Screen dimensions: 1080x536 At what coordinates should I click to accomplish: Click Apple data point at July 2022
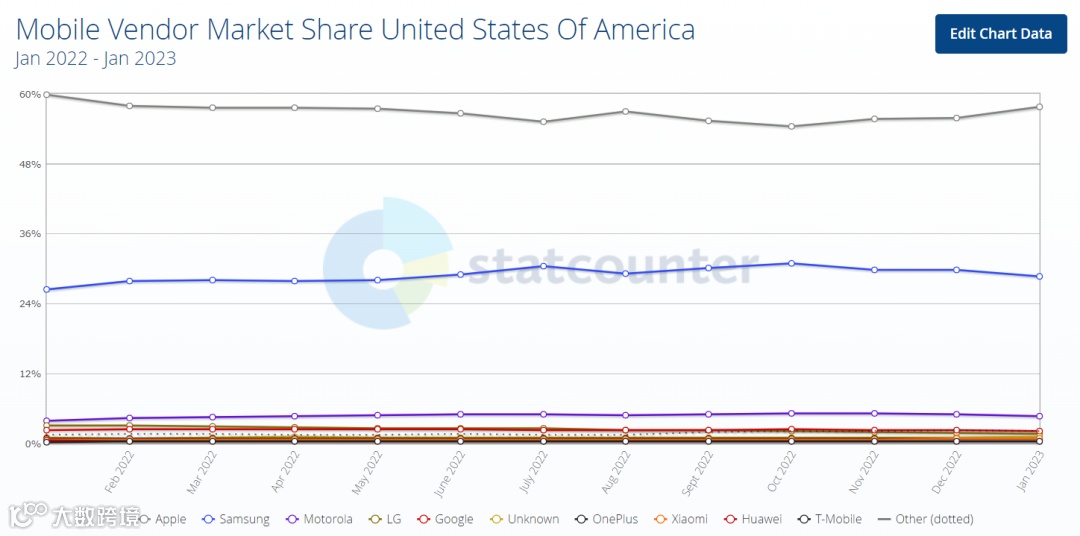point(543,121)
